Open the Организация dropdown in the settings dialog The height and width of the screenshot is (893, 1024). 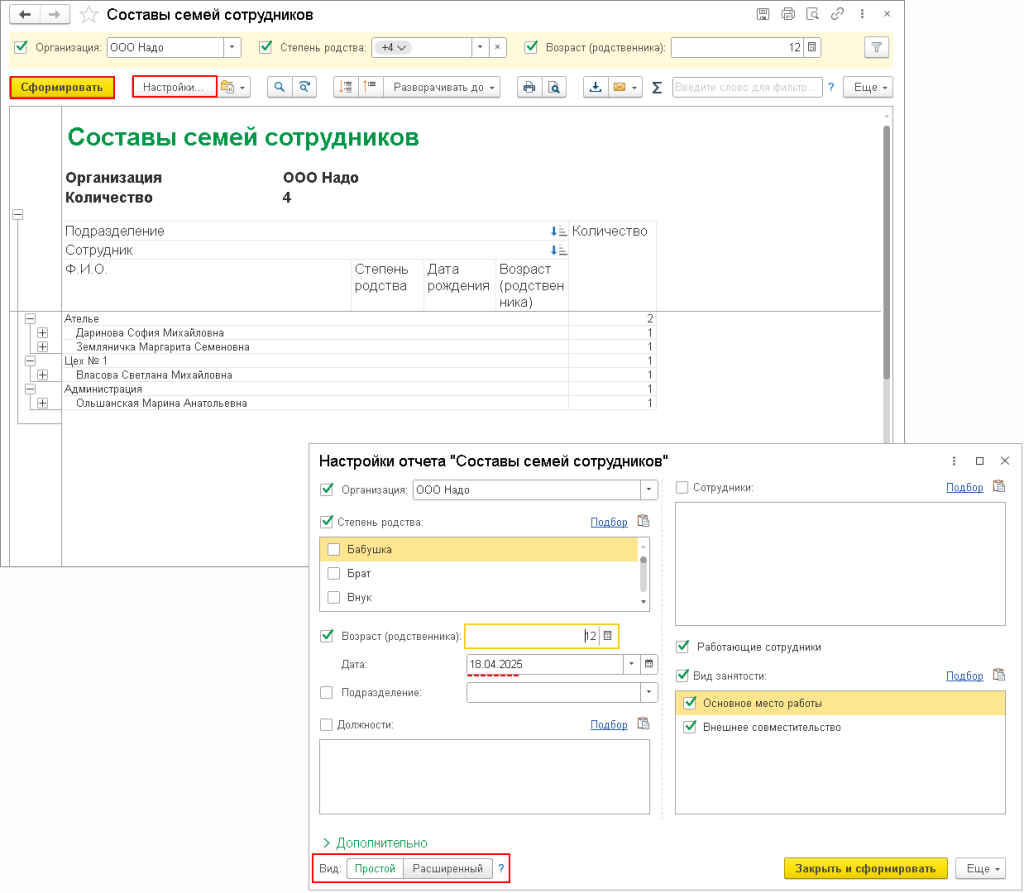click(x=649, y=490)
